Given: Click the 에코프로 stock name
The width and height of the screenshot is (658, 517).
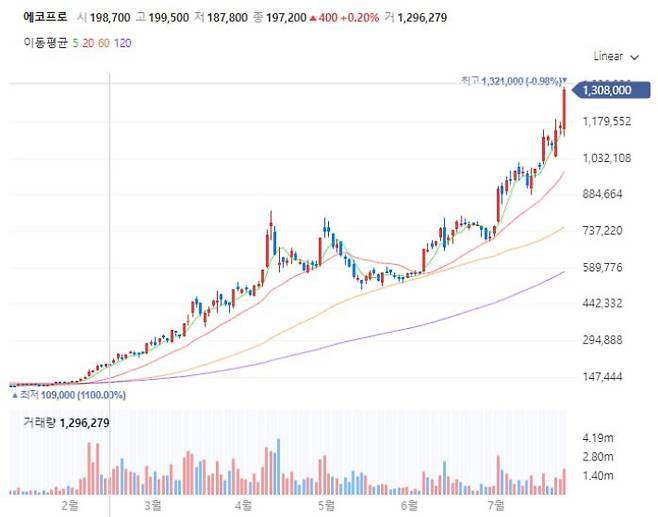Looking at the screenshot, I should click(x=43, y=17).
